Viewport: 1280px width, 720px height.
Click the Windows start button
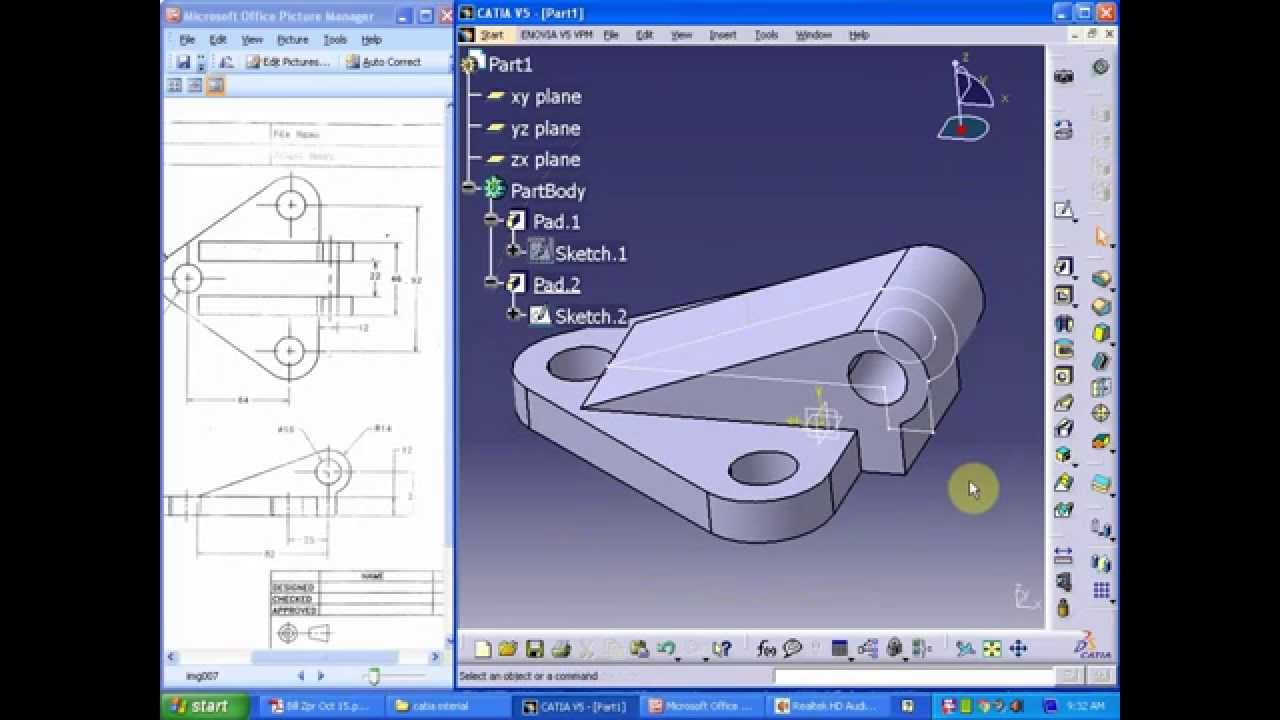tap(203, 706)
